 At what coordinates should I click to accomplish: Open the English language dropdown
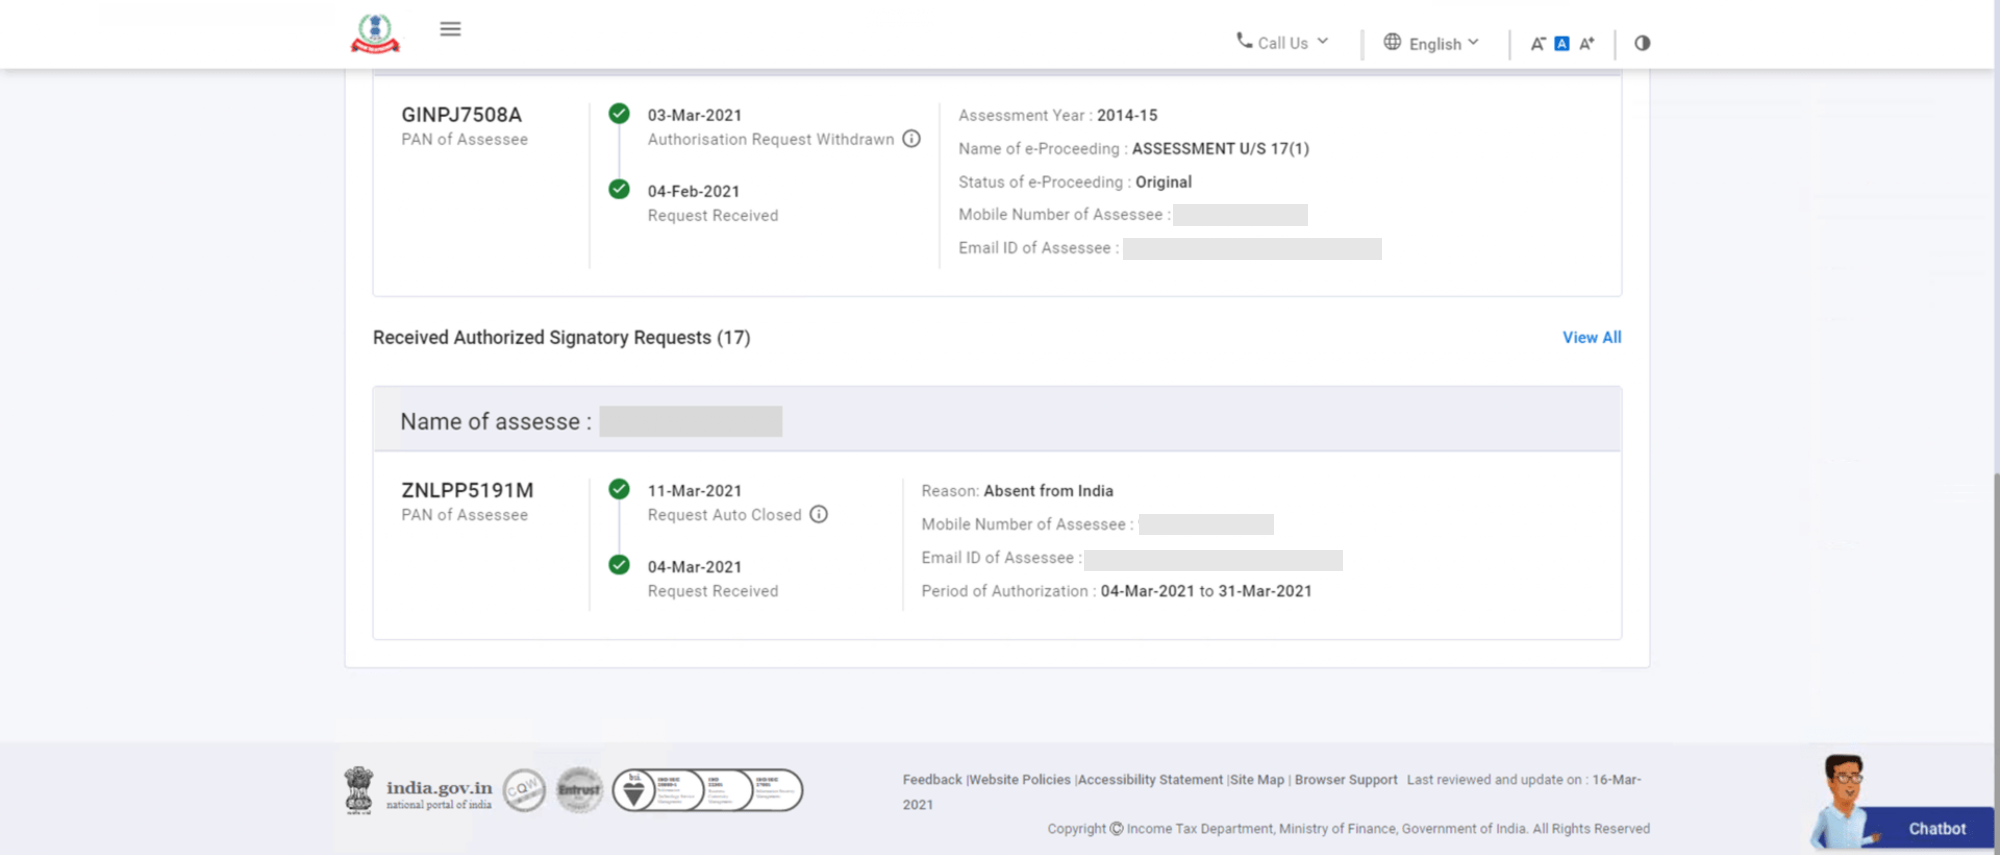coord(1432,43)
